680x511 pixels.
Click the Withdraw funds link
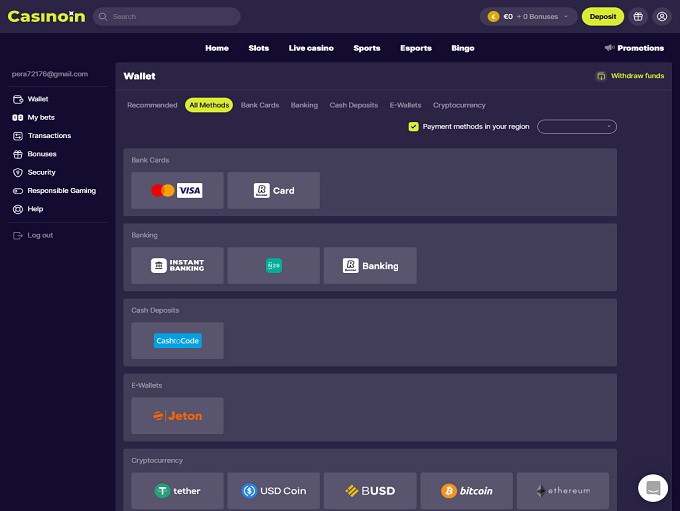[630, 76]
